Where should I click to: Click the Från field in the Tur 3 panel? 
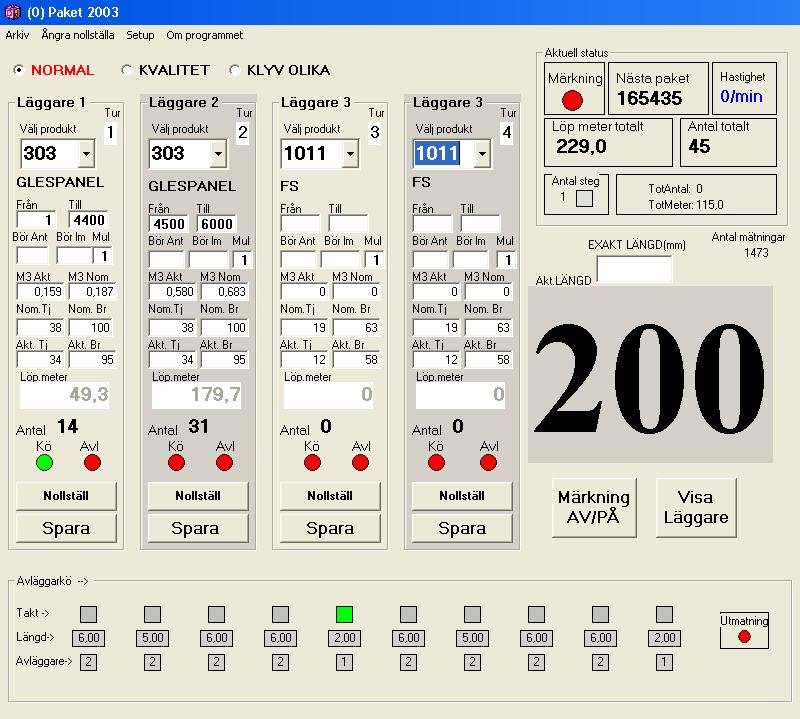pos(300,224)
